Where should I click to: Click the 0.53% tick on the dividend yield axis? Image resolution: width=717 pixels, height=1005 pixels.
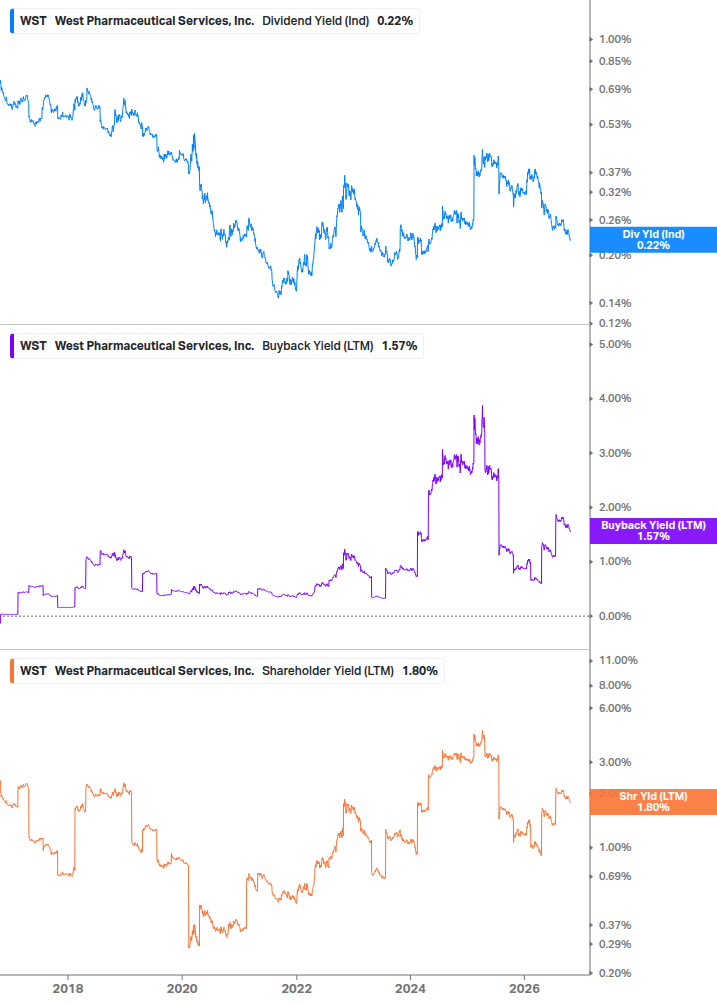coord(615,124)
